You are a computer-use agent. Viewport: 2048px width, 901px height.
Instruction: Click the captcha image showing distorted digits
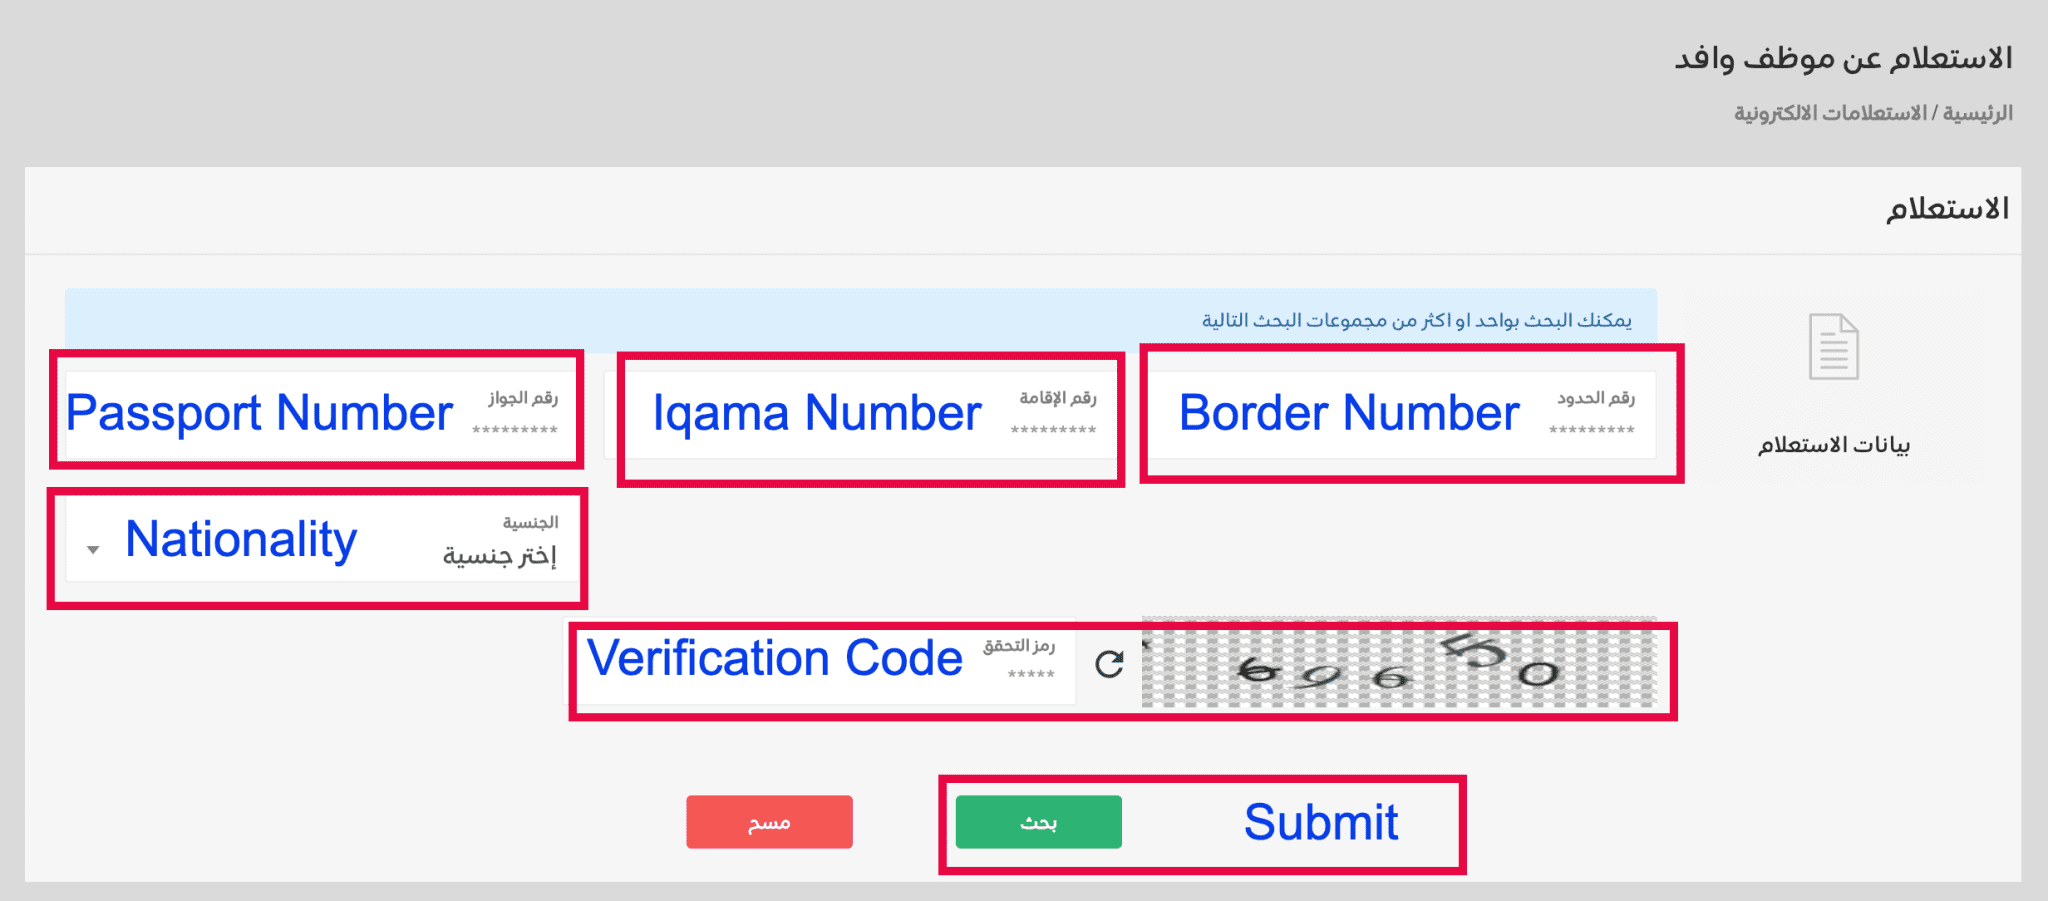(x=1398, y=665)
